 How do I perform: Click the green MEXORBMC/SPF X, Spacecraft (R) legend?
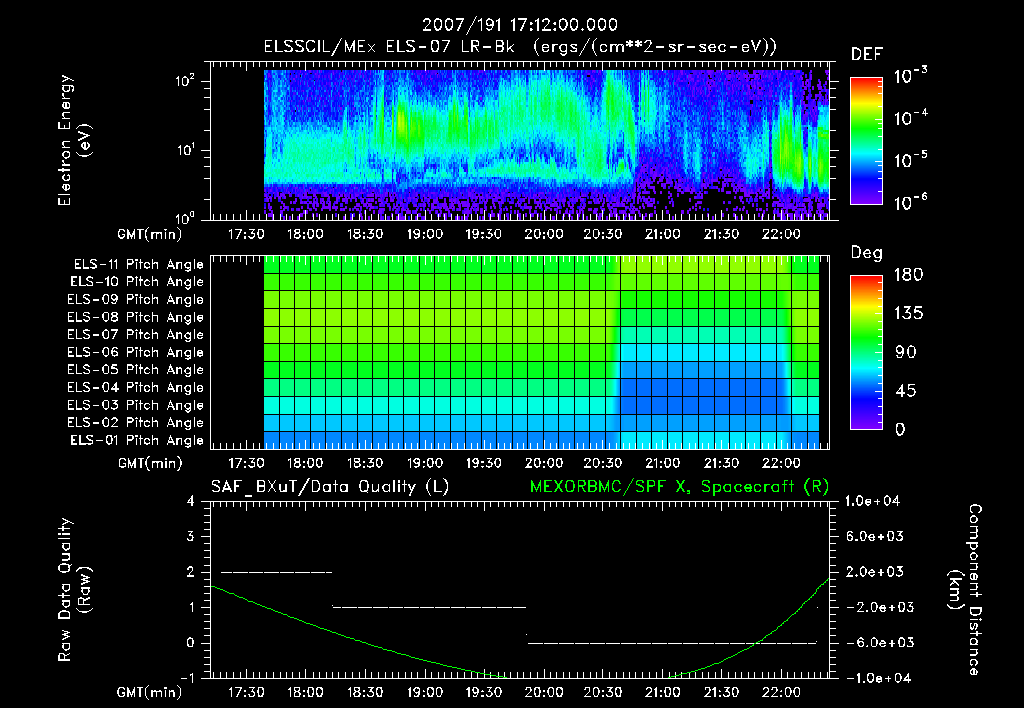coord(679,487)
